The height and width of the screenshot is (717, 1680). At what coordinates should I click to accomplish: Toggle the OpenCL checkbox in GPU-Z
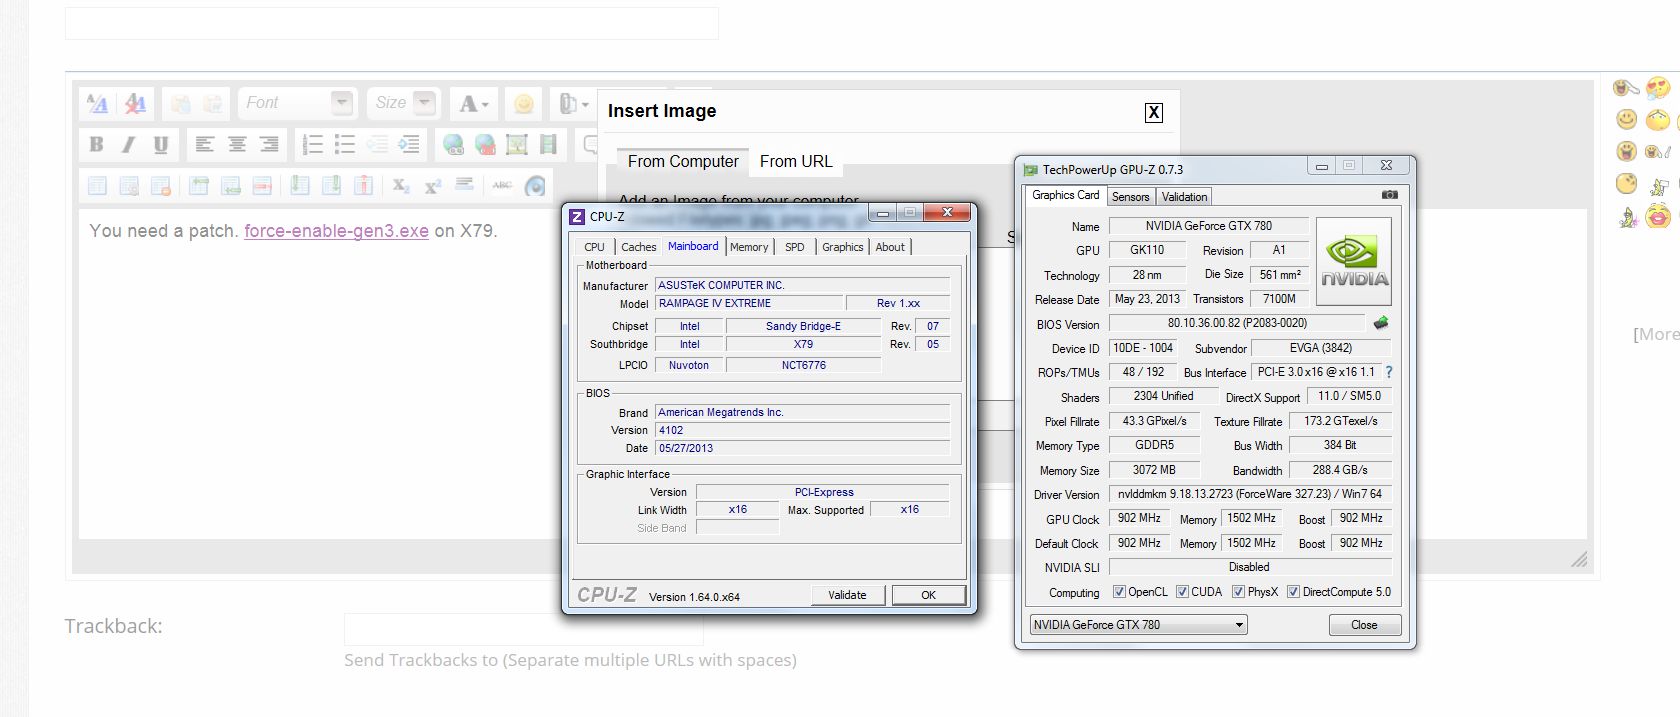click(1119, 592)
